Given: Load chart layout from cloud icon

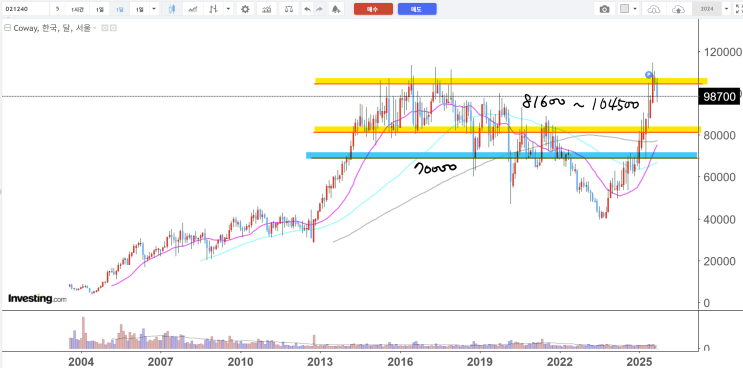Looking at the screenshot, I should pos(653,9).
